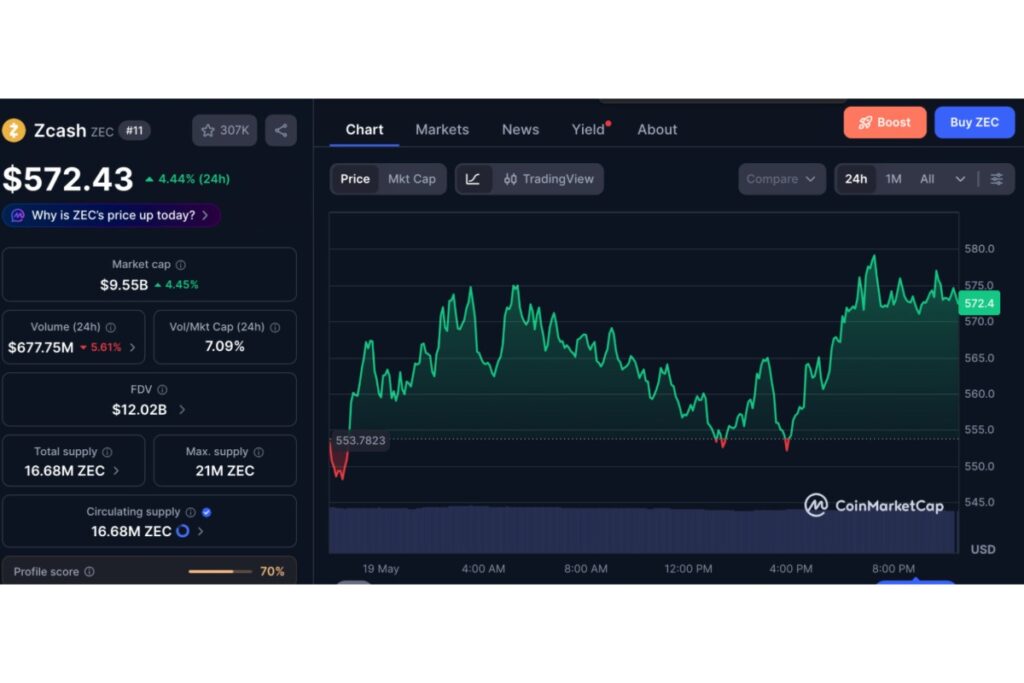Expand more time ranges chevron after All
This screenshot has width=1024, height=683.
pos(960,179)
